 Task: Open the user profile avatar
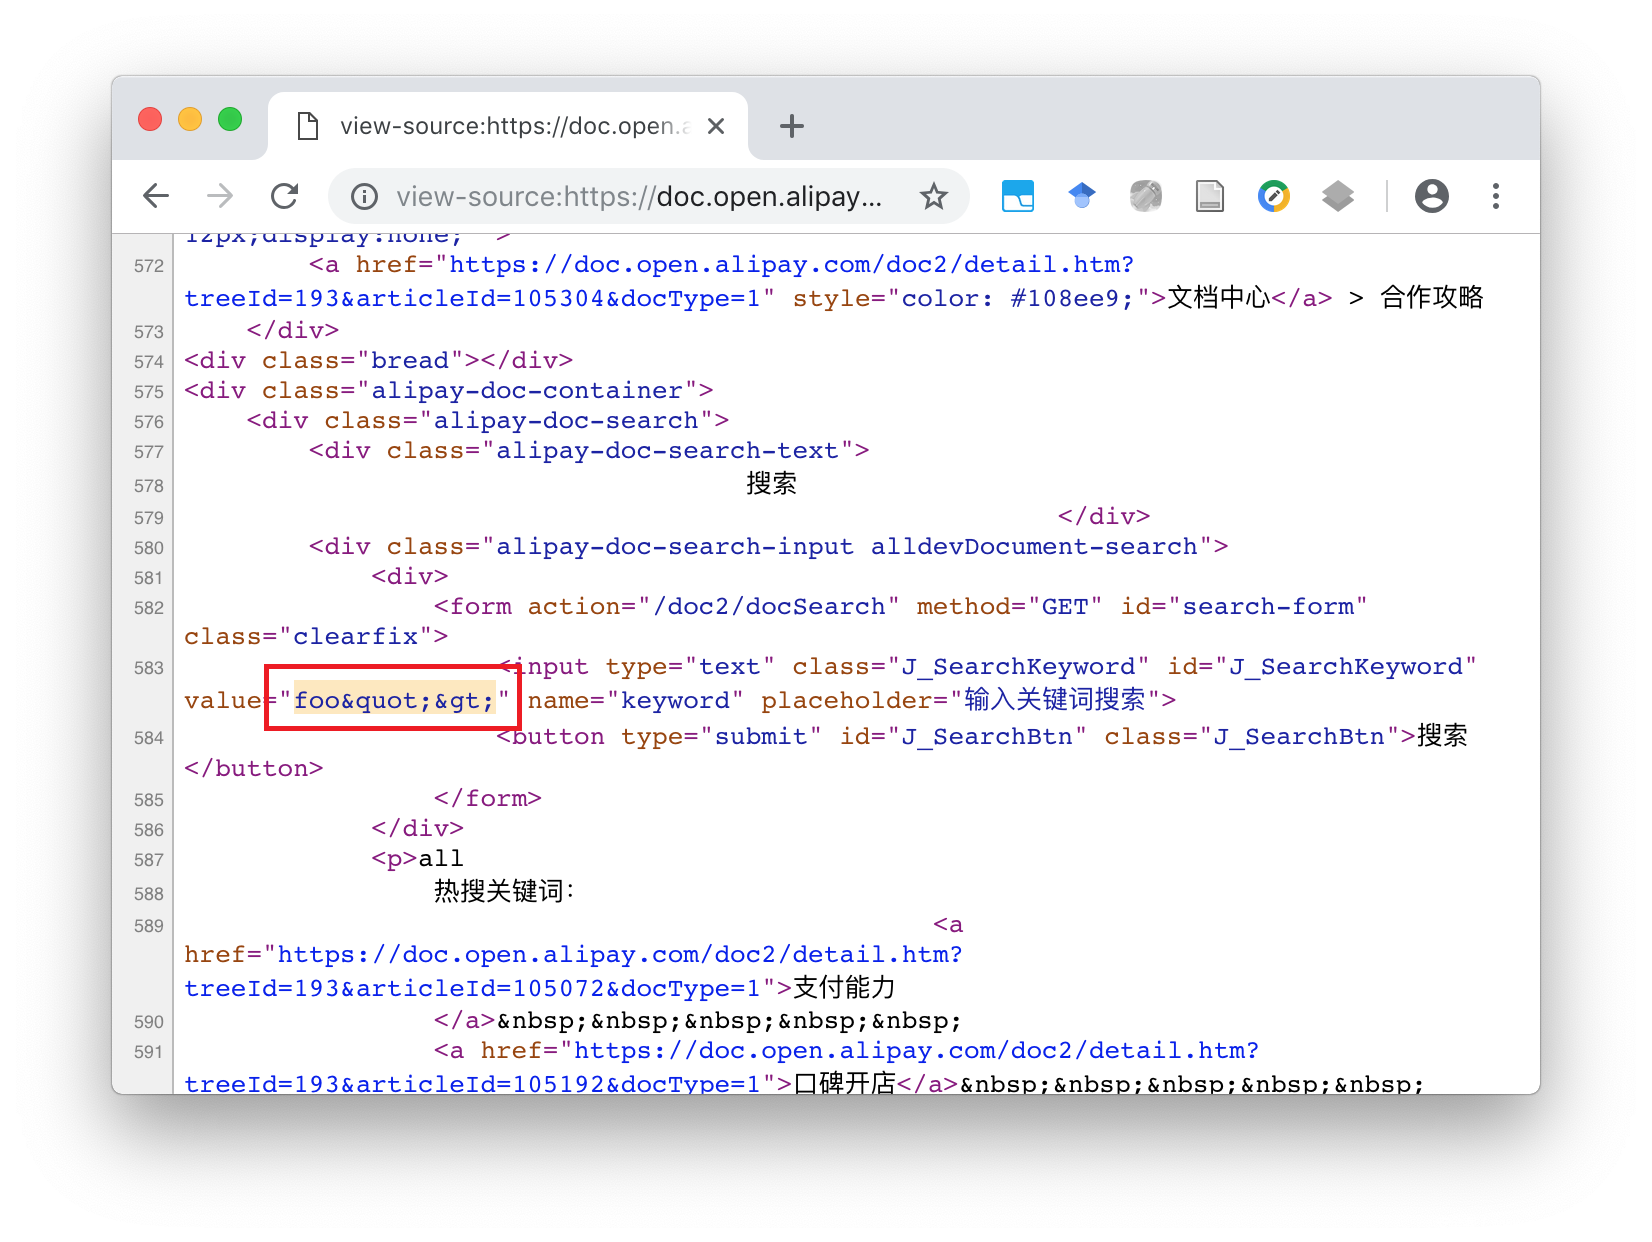point(1431,196)
